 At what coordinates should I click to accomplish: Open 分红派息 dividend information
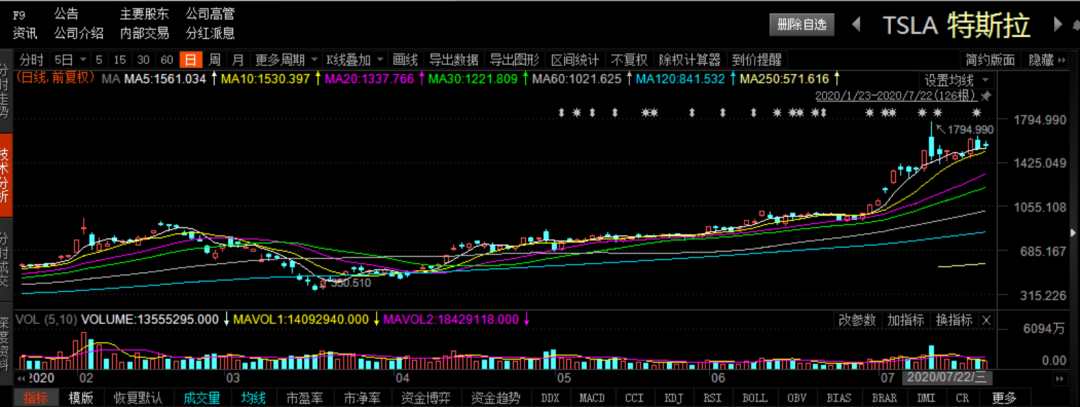(210, 33)
